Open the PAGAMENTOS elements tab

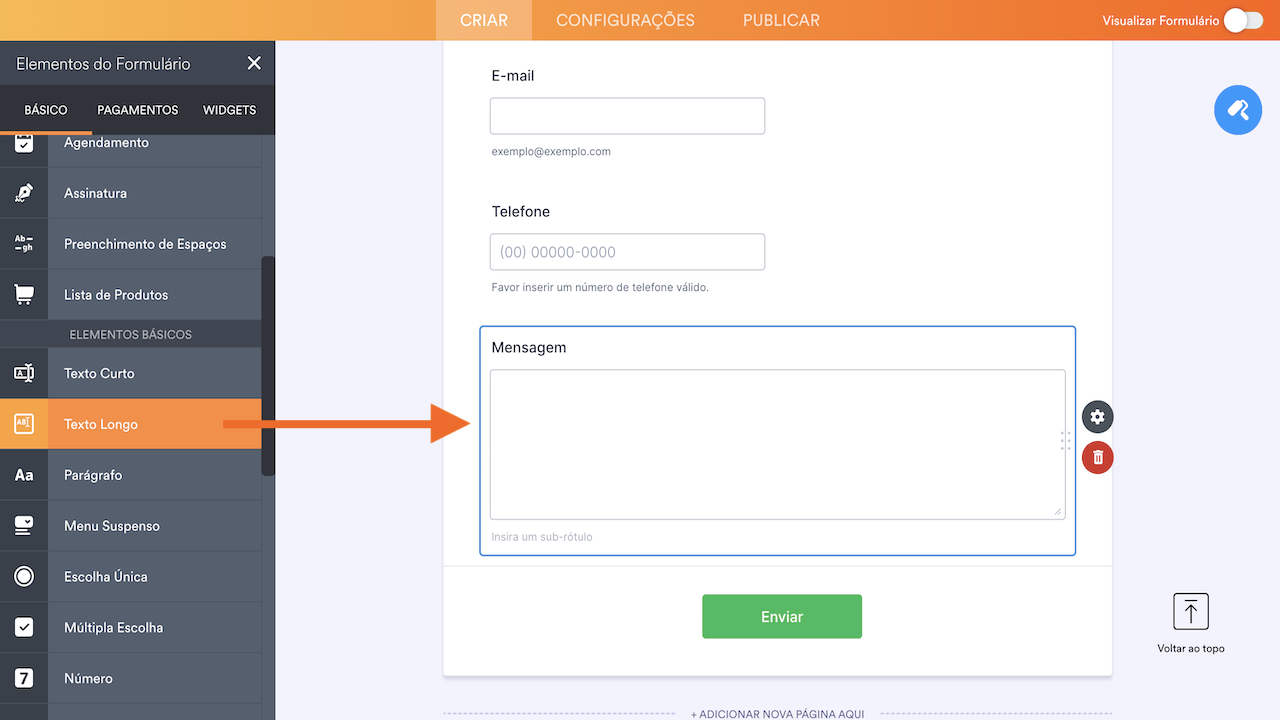(138, 110)
